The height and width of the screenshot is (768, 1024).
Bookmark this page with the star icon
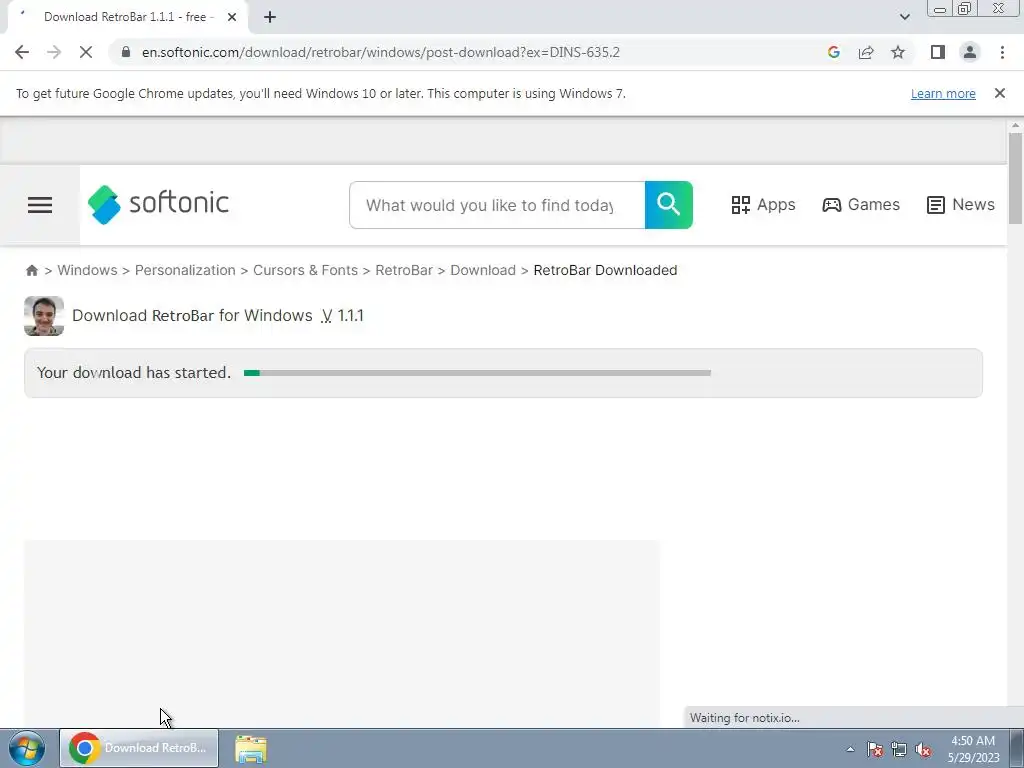[x=898, y=52]
